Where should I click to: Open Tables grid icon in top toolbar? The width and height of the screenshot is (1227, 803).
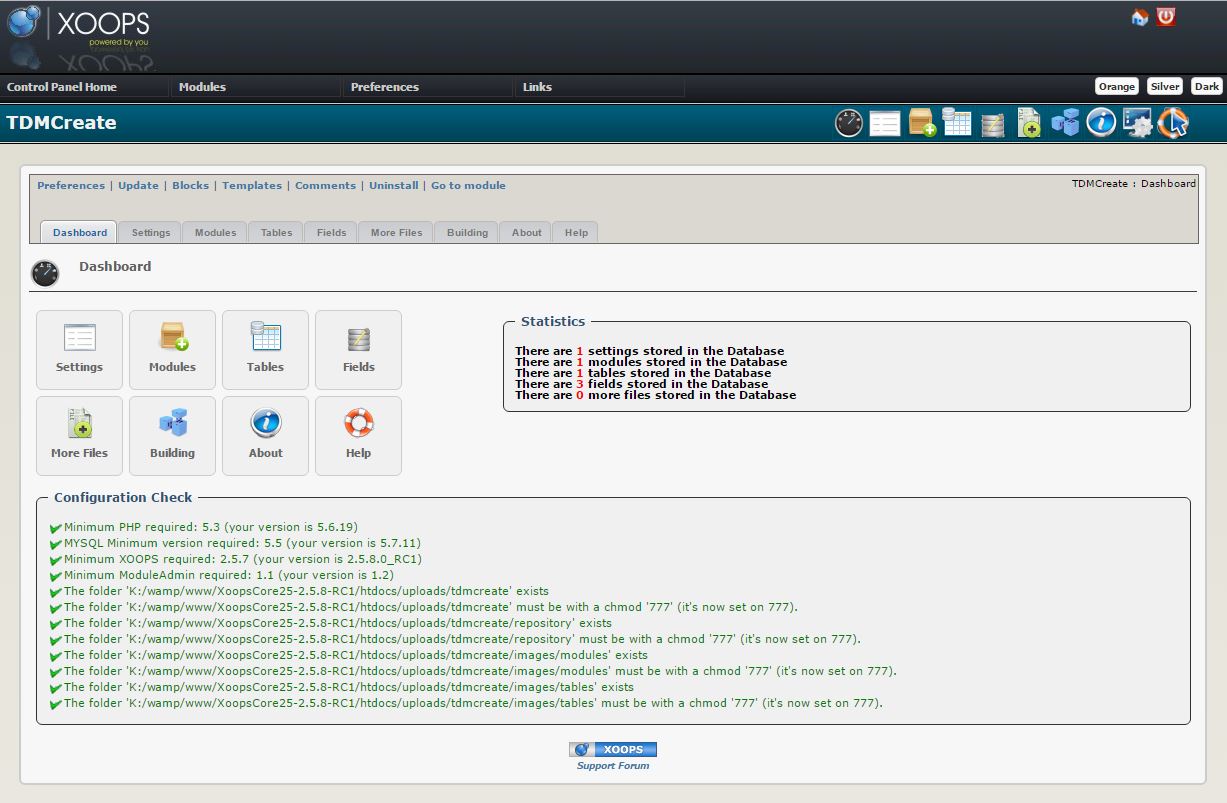pos(957,122)
